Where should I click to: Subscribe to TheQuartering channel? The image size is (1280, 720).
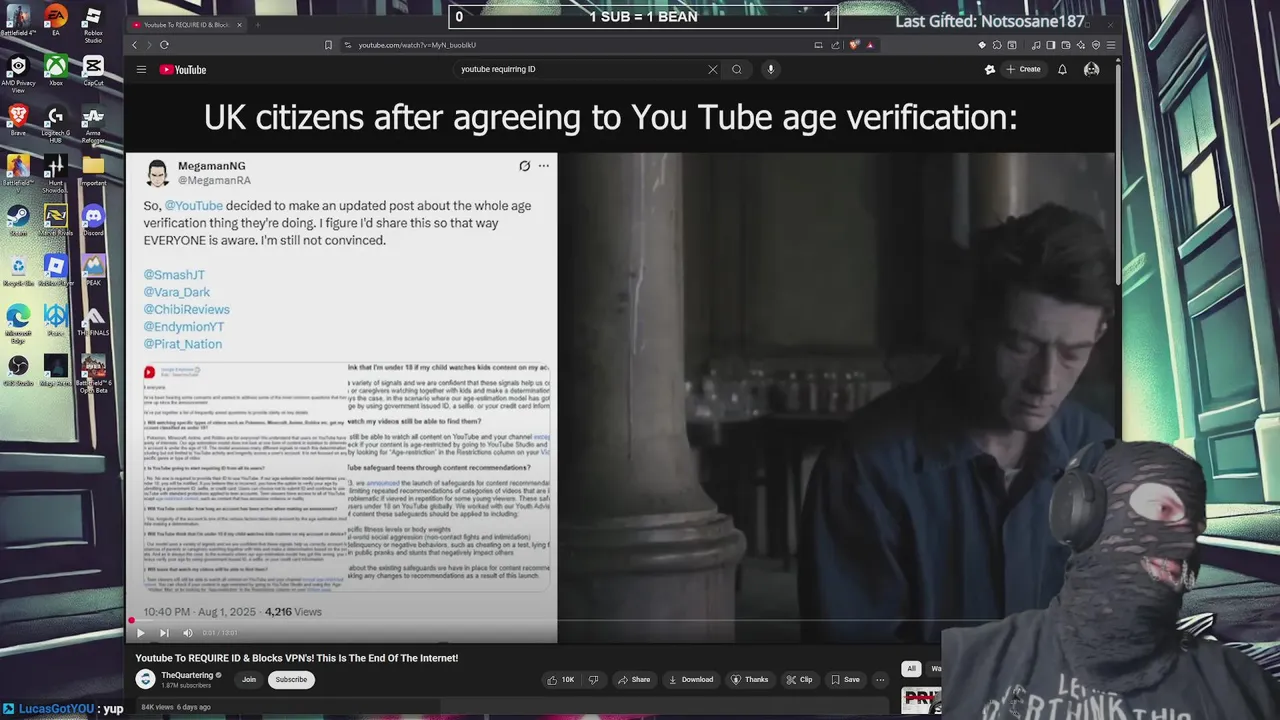point(291,679)
